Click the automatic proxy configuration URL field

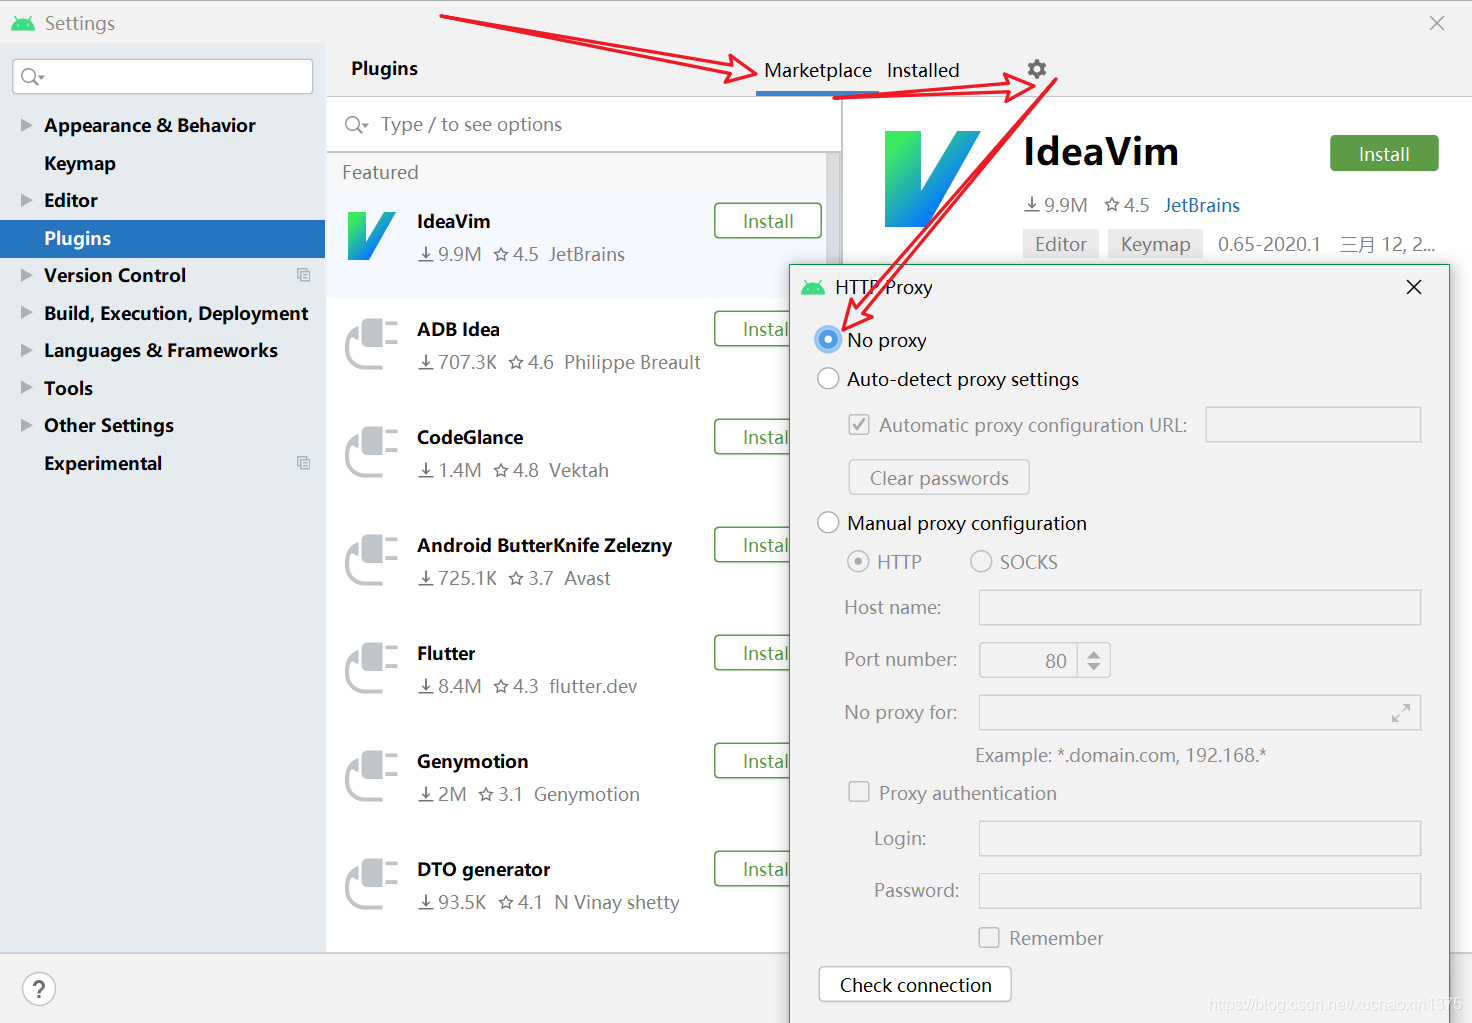click(x=1313, y=424)
